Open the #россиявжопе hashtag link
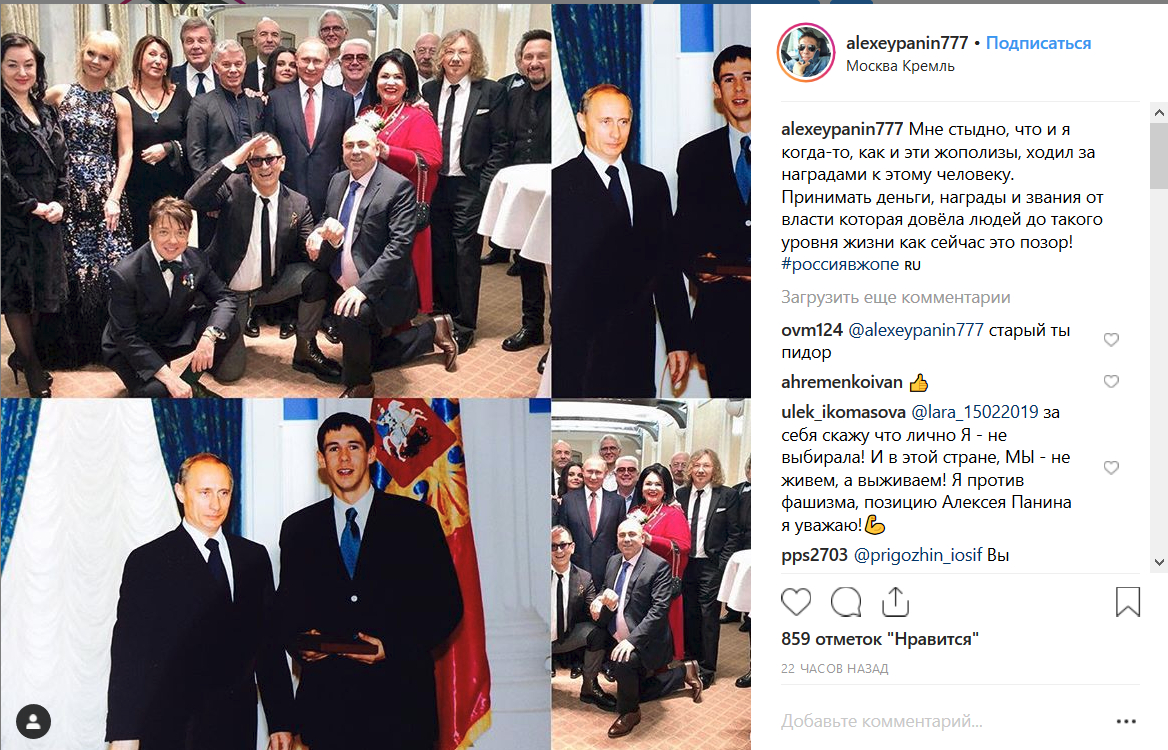The height and width of the screenshot is (750, 1168). tap(840, 264)
